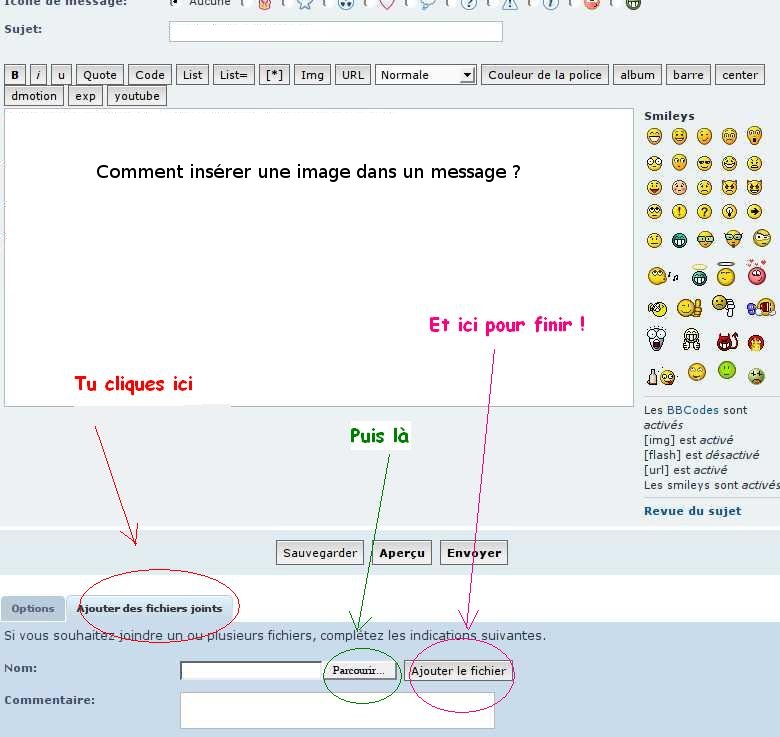Insert the green face smiley
Viewport: 780px width, 737px height.
click(x=727, y=370)
